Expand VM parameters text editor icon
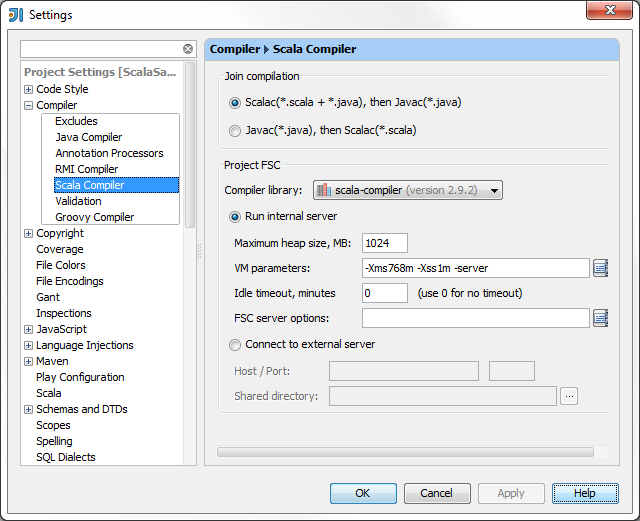Viewport: 640px width, 521px height. coord(601,268)
